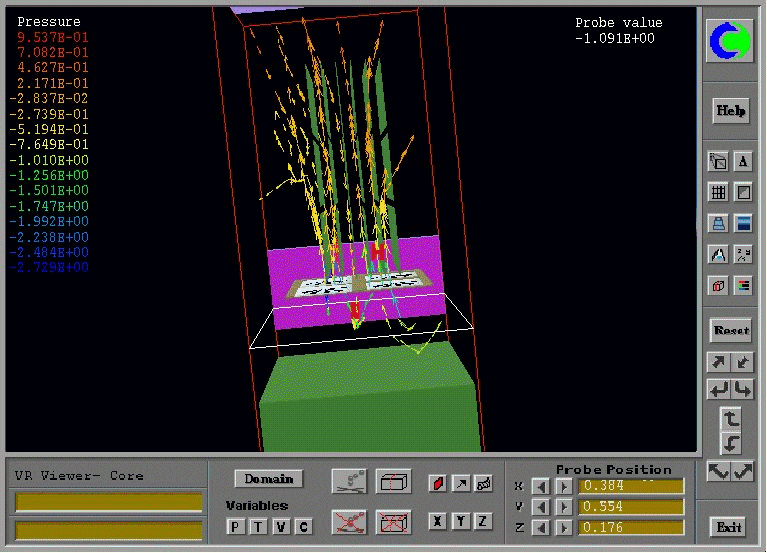This screenshot has height=553, width=767.
Task: Click the wireframe box icon without red cross
Action: [391, 482]
